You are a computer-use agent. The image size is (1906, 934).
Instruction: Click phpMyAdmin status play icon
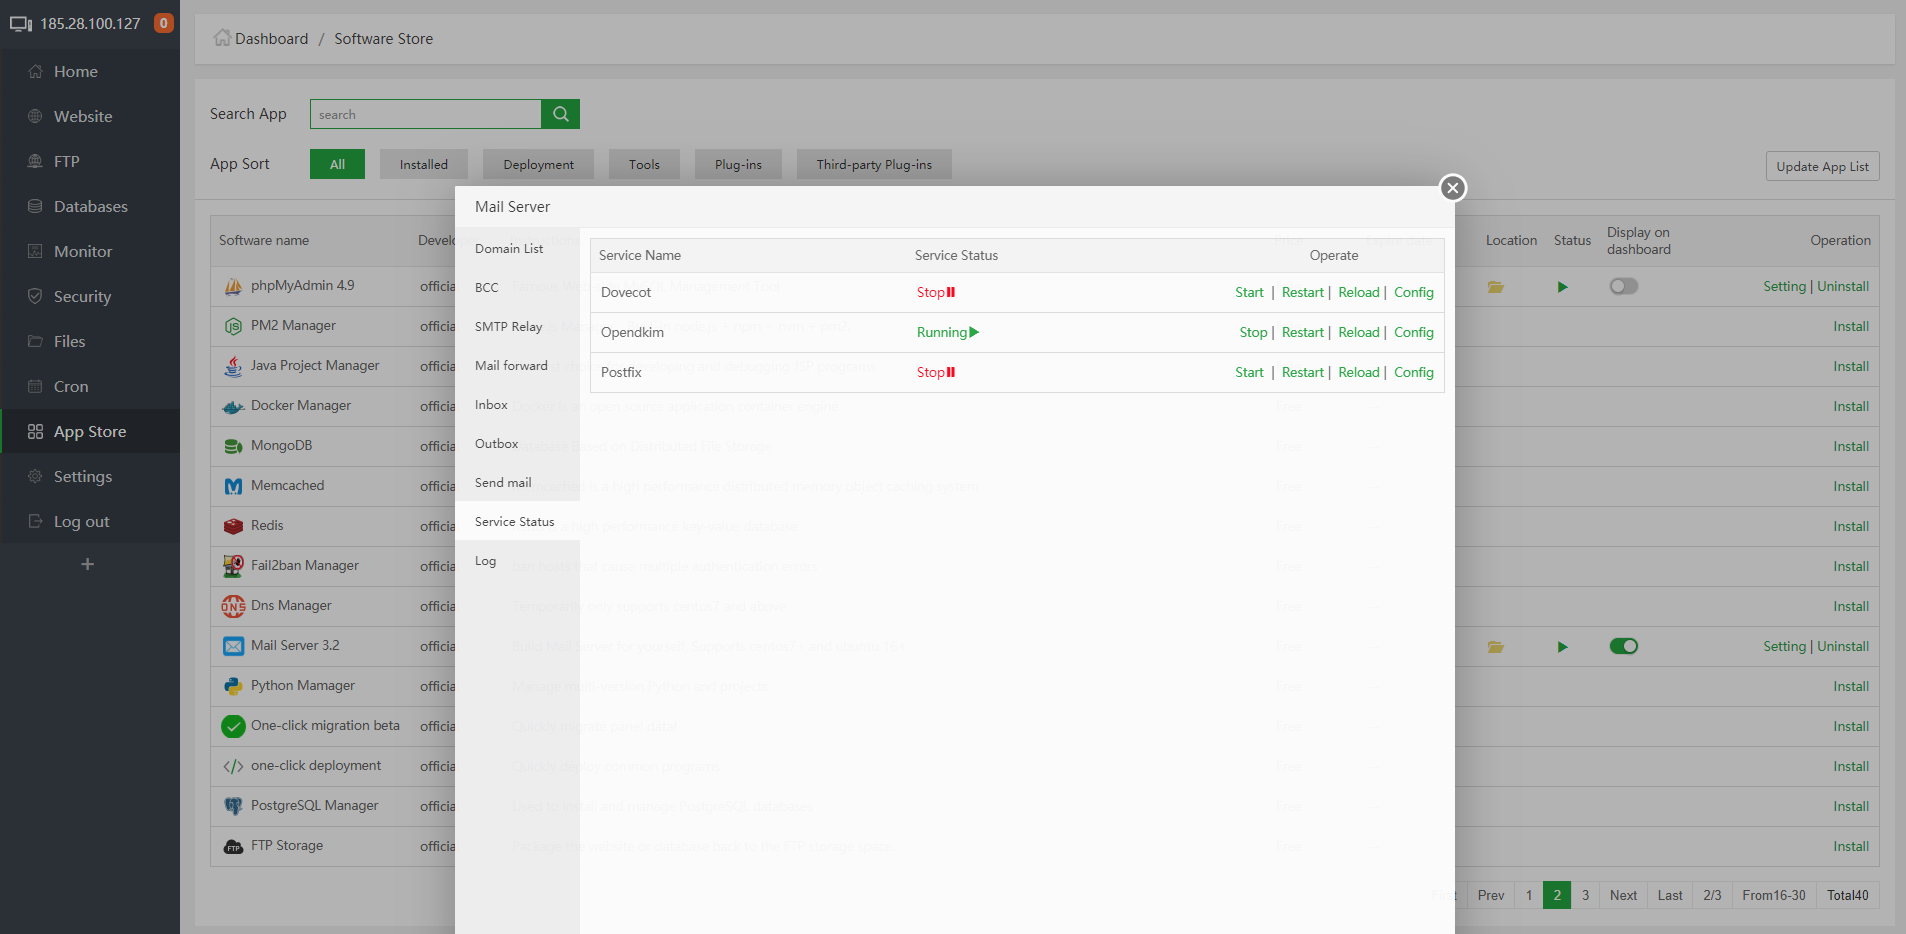pyautogui.click(x=1562, y=287)
